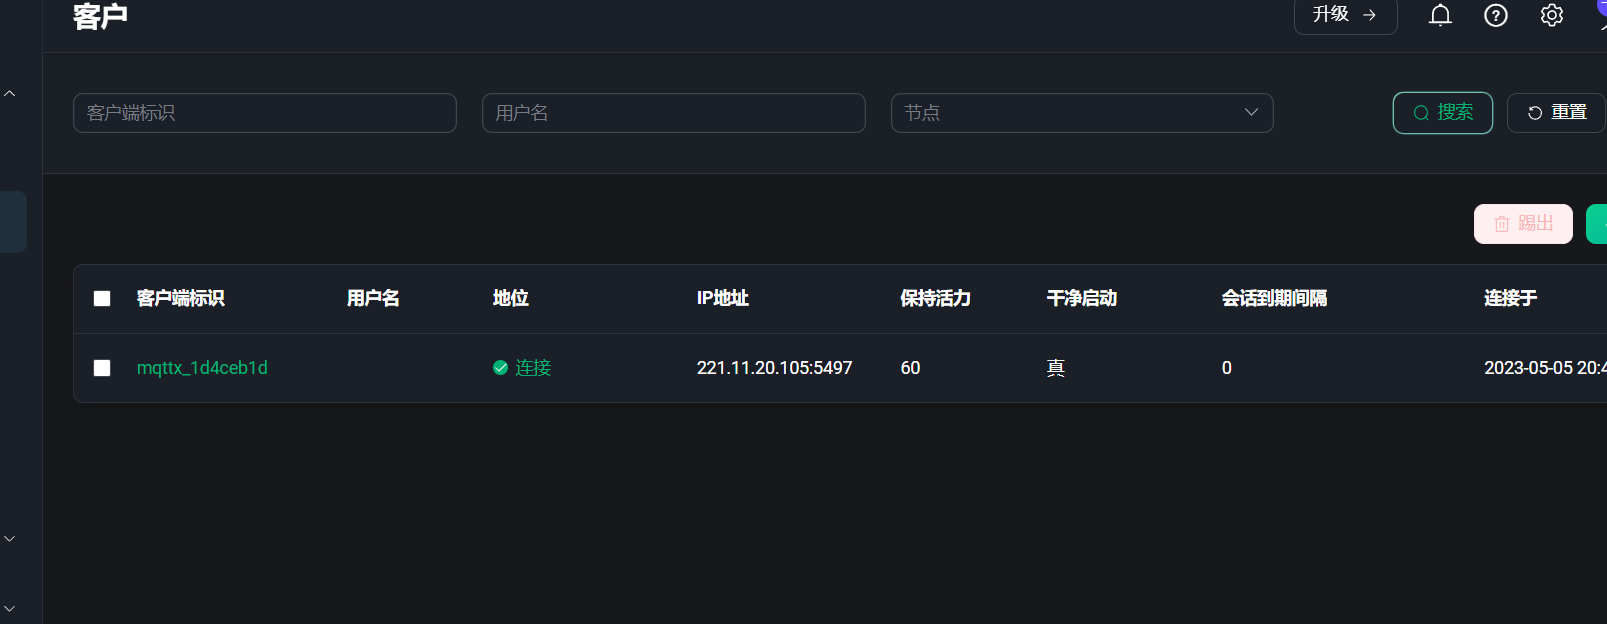Toggle the select-all checkbox in table header
Viewport: 1607px width, 624px height.
coord(102,298)
